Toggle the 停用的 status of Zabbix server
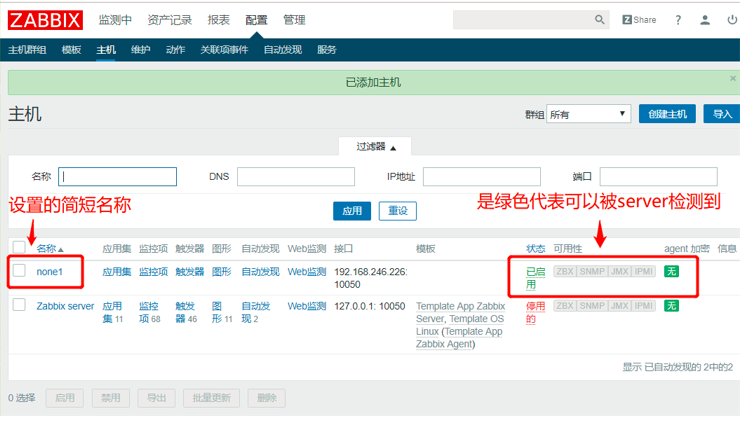 [535, 312]
